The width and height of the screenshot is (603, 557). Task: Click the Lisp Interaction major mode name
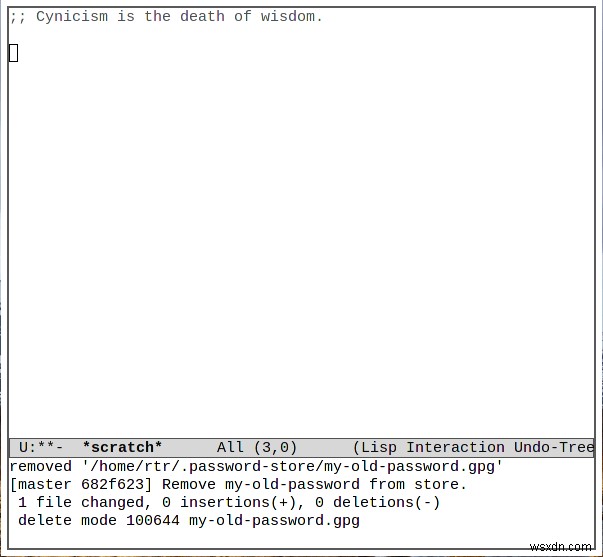433,448
